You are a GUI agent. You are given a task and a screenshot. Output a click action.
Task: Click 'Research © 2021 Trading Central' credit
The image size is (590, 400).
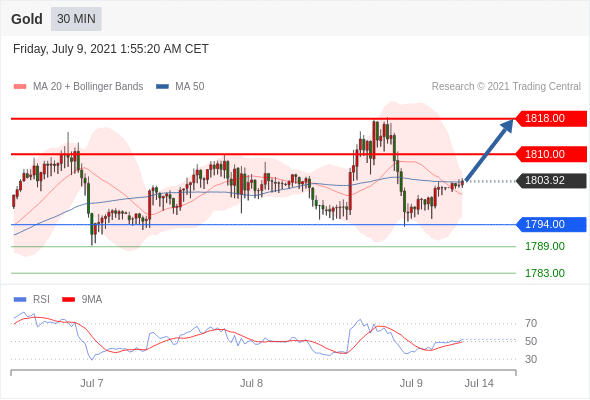coord(506,87)
